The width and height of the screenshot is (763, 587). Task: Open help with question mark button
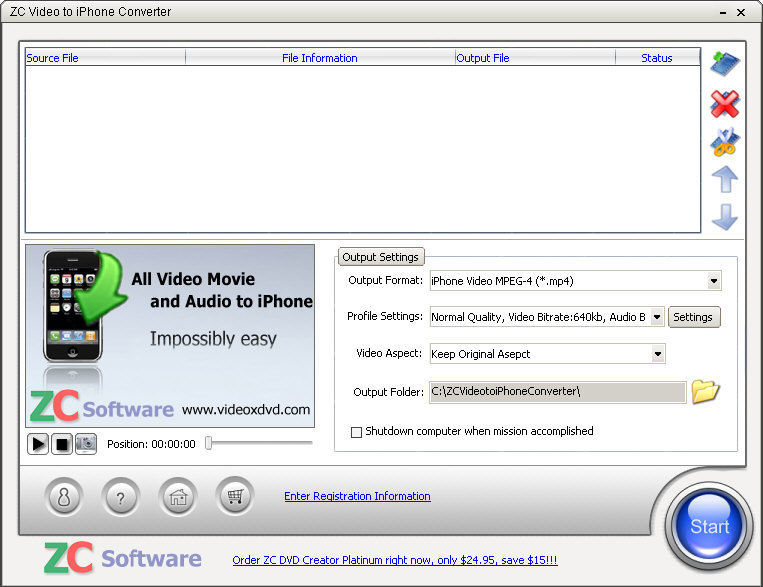(120, 497)
